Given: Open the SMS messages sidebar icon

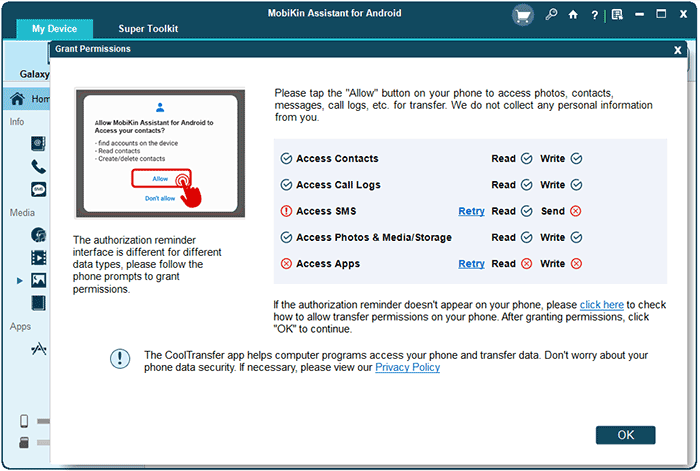Looking at the screenshot, I should [38, 190].
